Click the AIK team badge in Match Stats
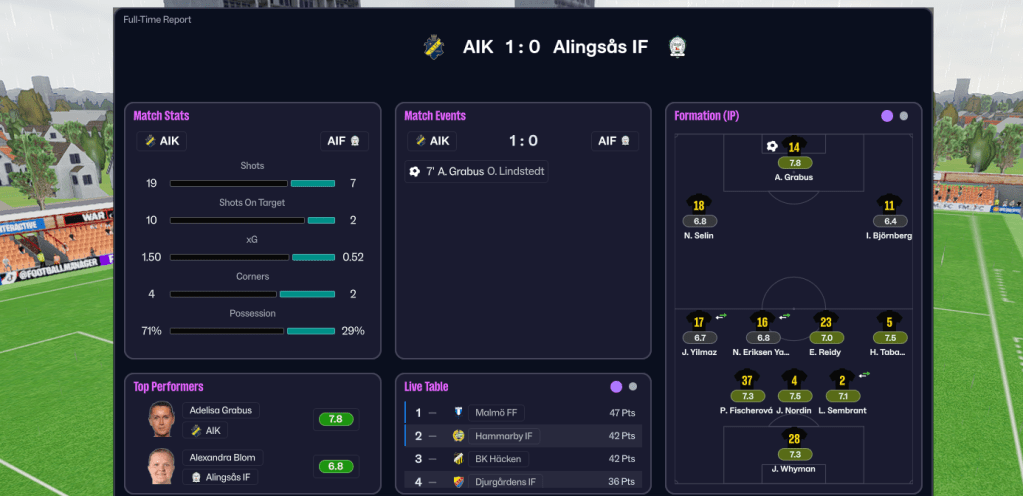1023x496 pixels. point(162,141)
